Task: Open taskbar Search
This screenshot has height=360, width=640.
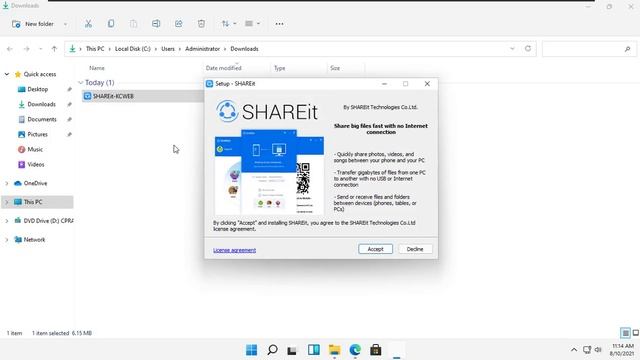Action: pyautogui.click(x=272, y=350)
